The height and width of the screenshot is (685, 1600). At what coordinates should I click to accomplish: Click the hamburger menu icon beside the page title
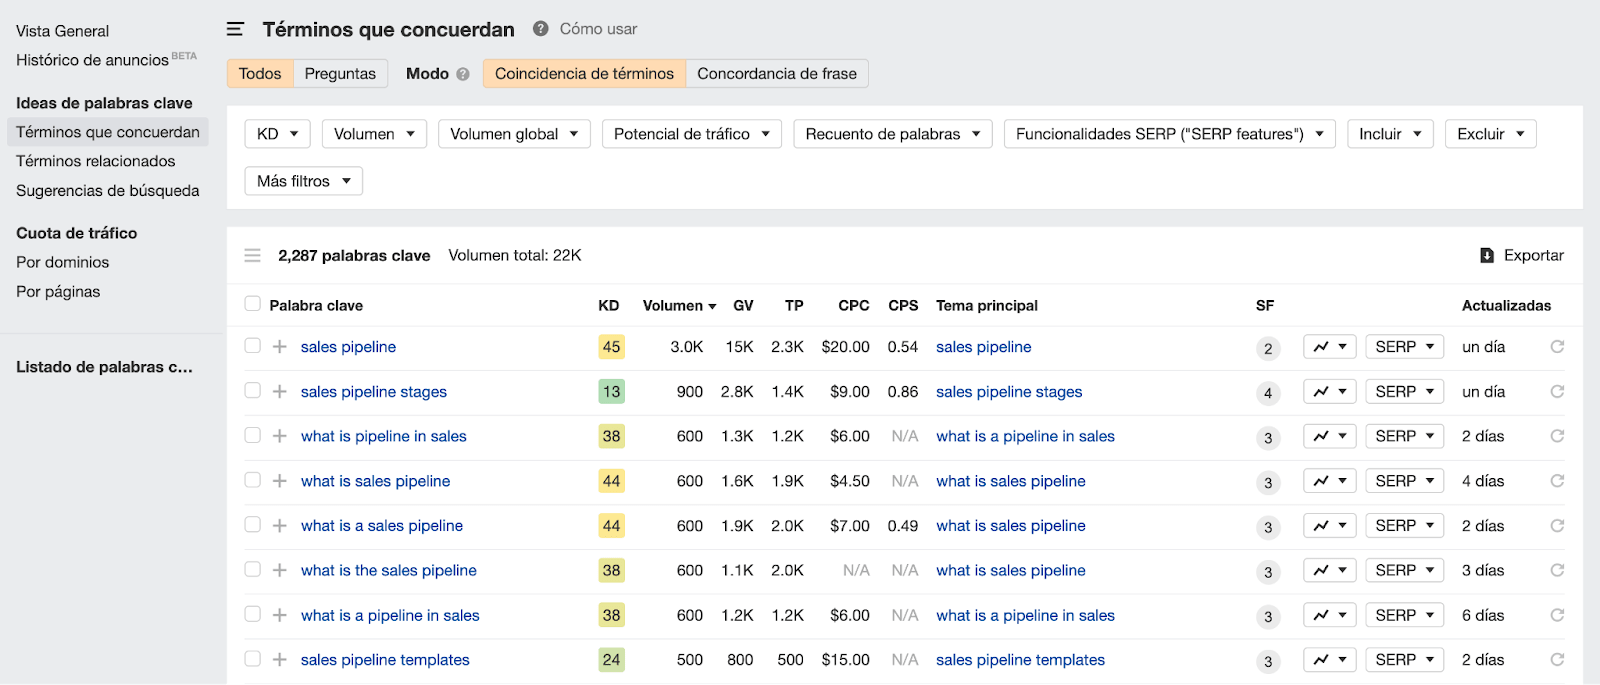[235, 29]
